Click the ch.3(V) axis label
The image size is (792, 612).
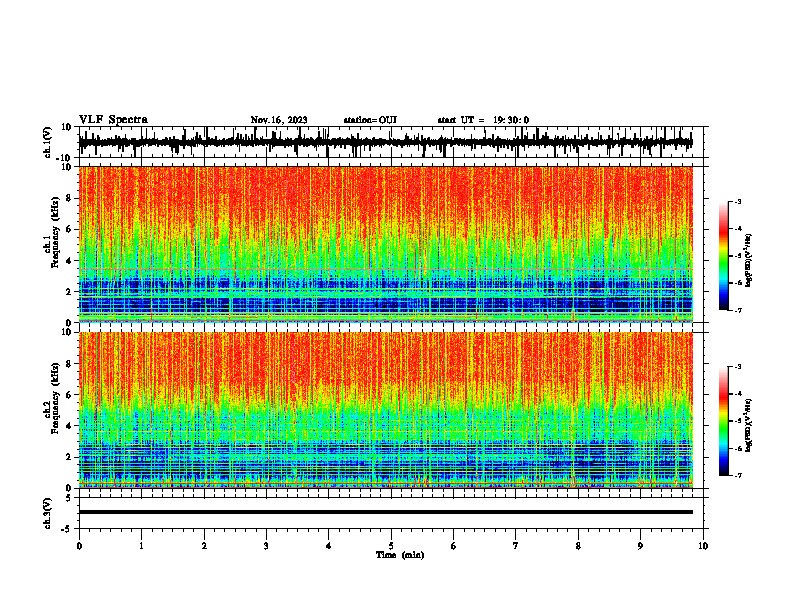[48, 513]
